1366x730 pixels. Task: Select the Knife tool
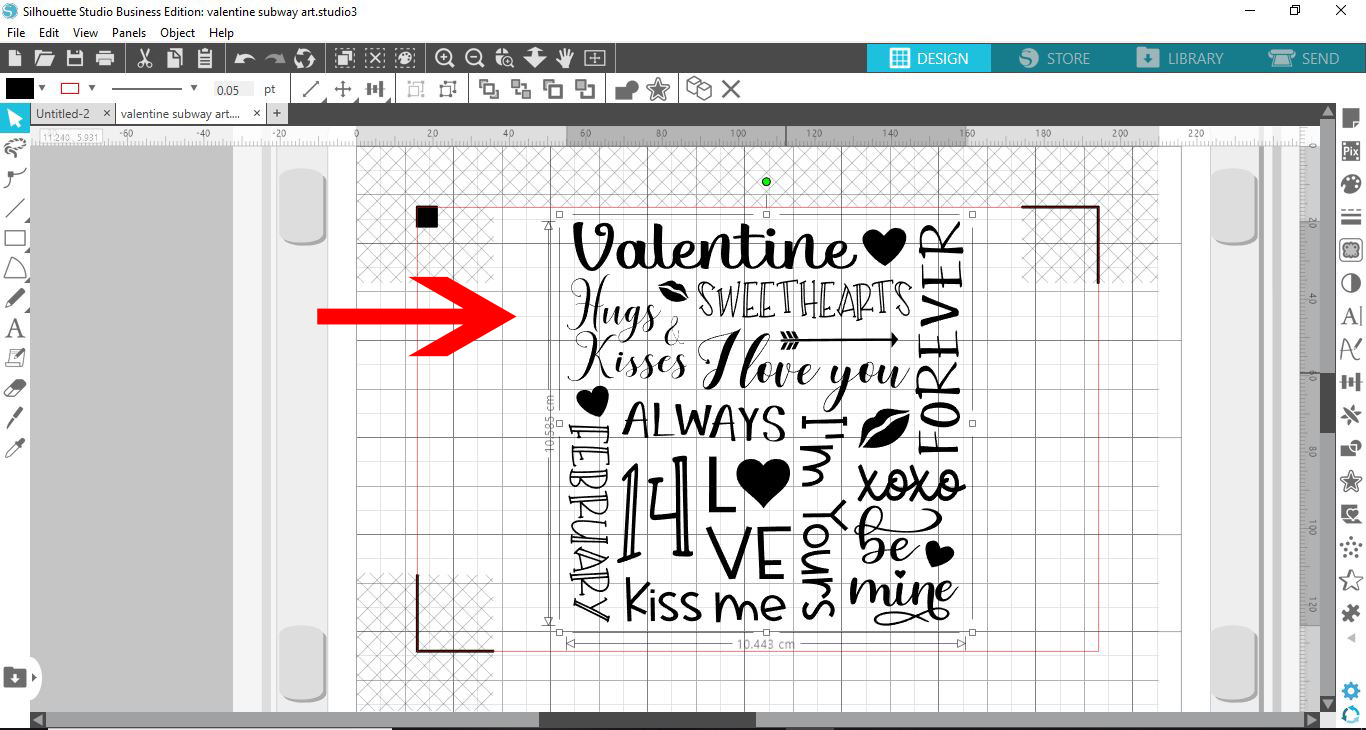pyautogui.click(x=14, y=418)
